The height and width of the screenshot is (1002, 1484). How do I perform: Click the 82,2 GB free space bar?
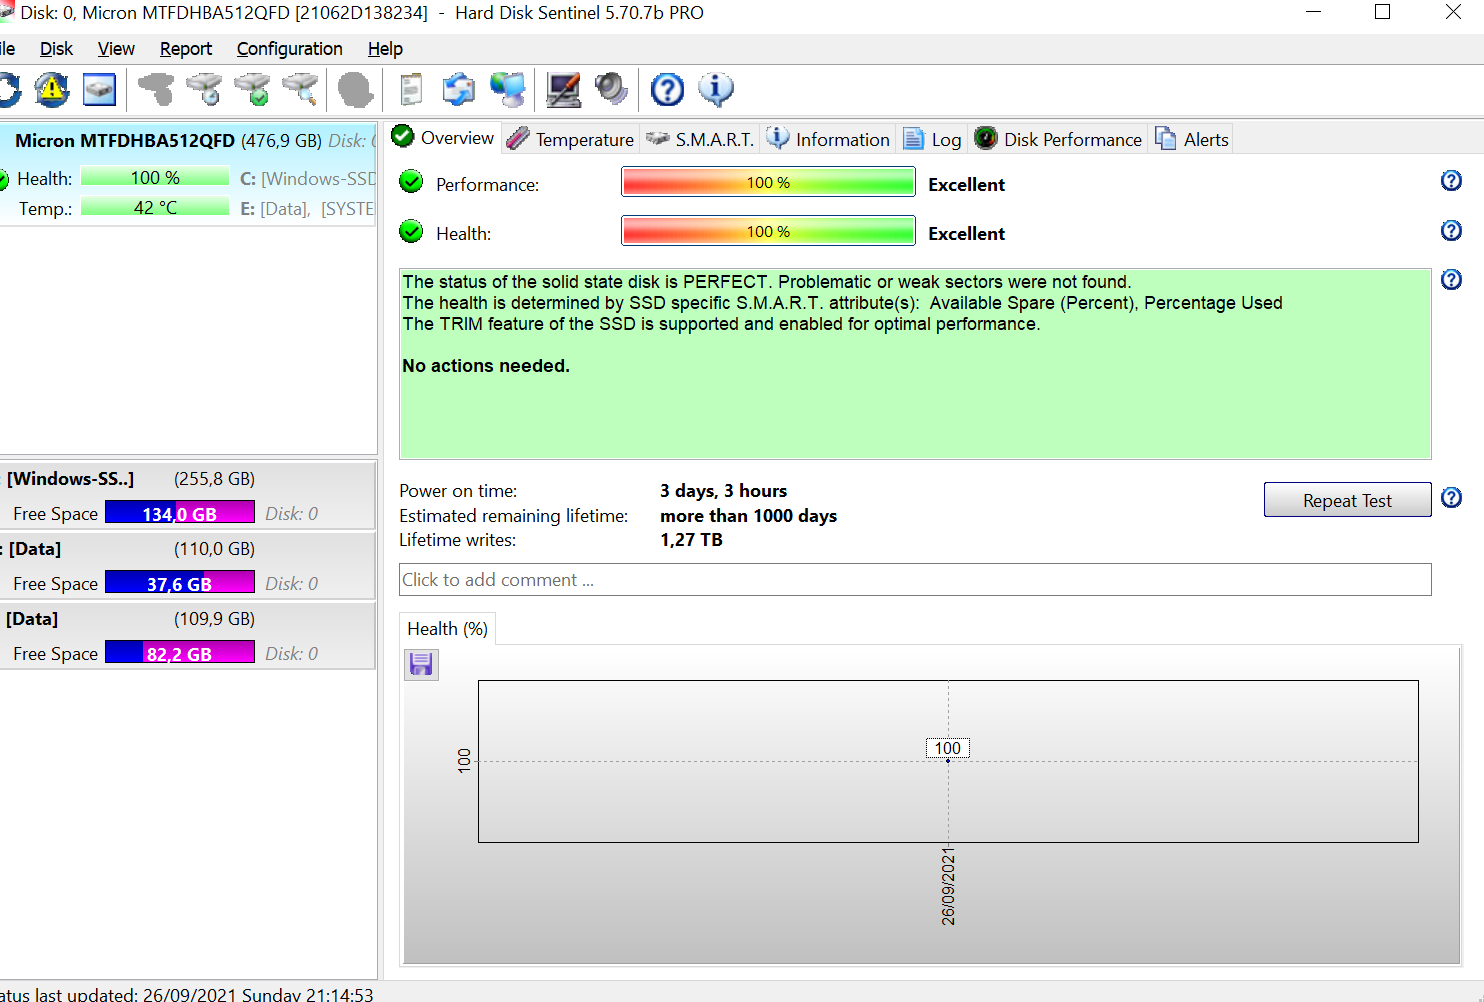[180, 653]
